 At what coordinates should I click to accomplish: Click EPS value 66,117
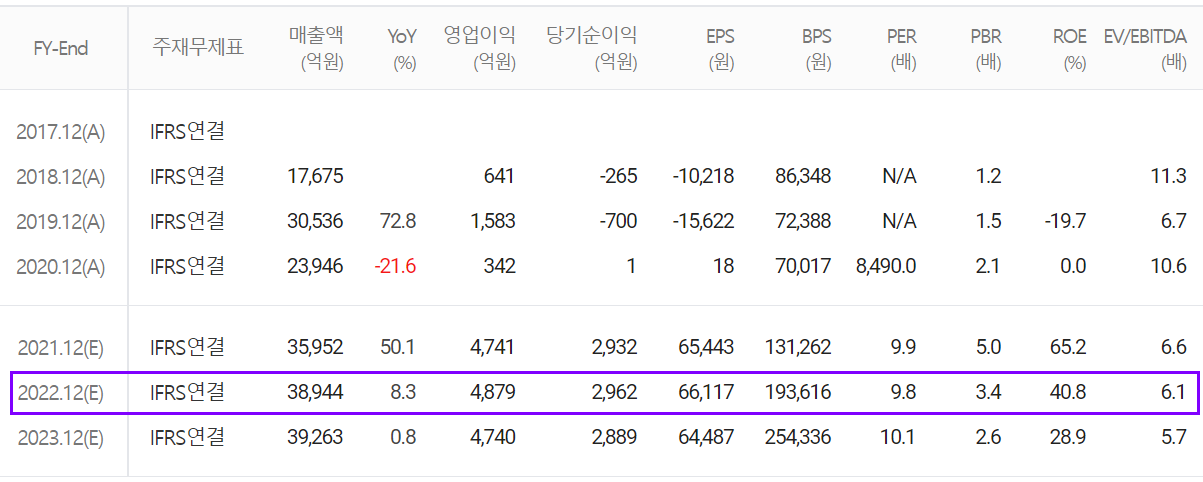tap(706, 393)
